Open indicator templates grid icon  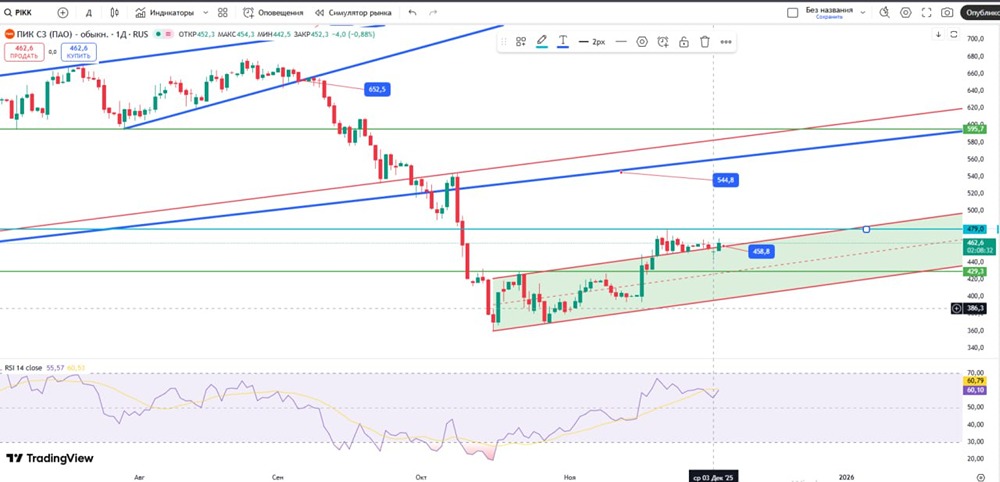point(223,12)
